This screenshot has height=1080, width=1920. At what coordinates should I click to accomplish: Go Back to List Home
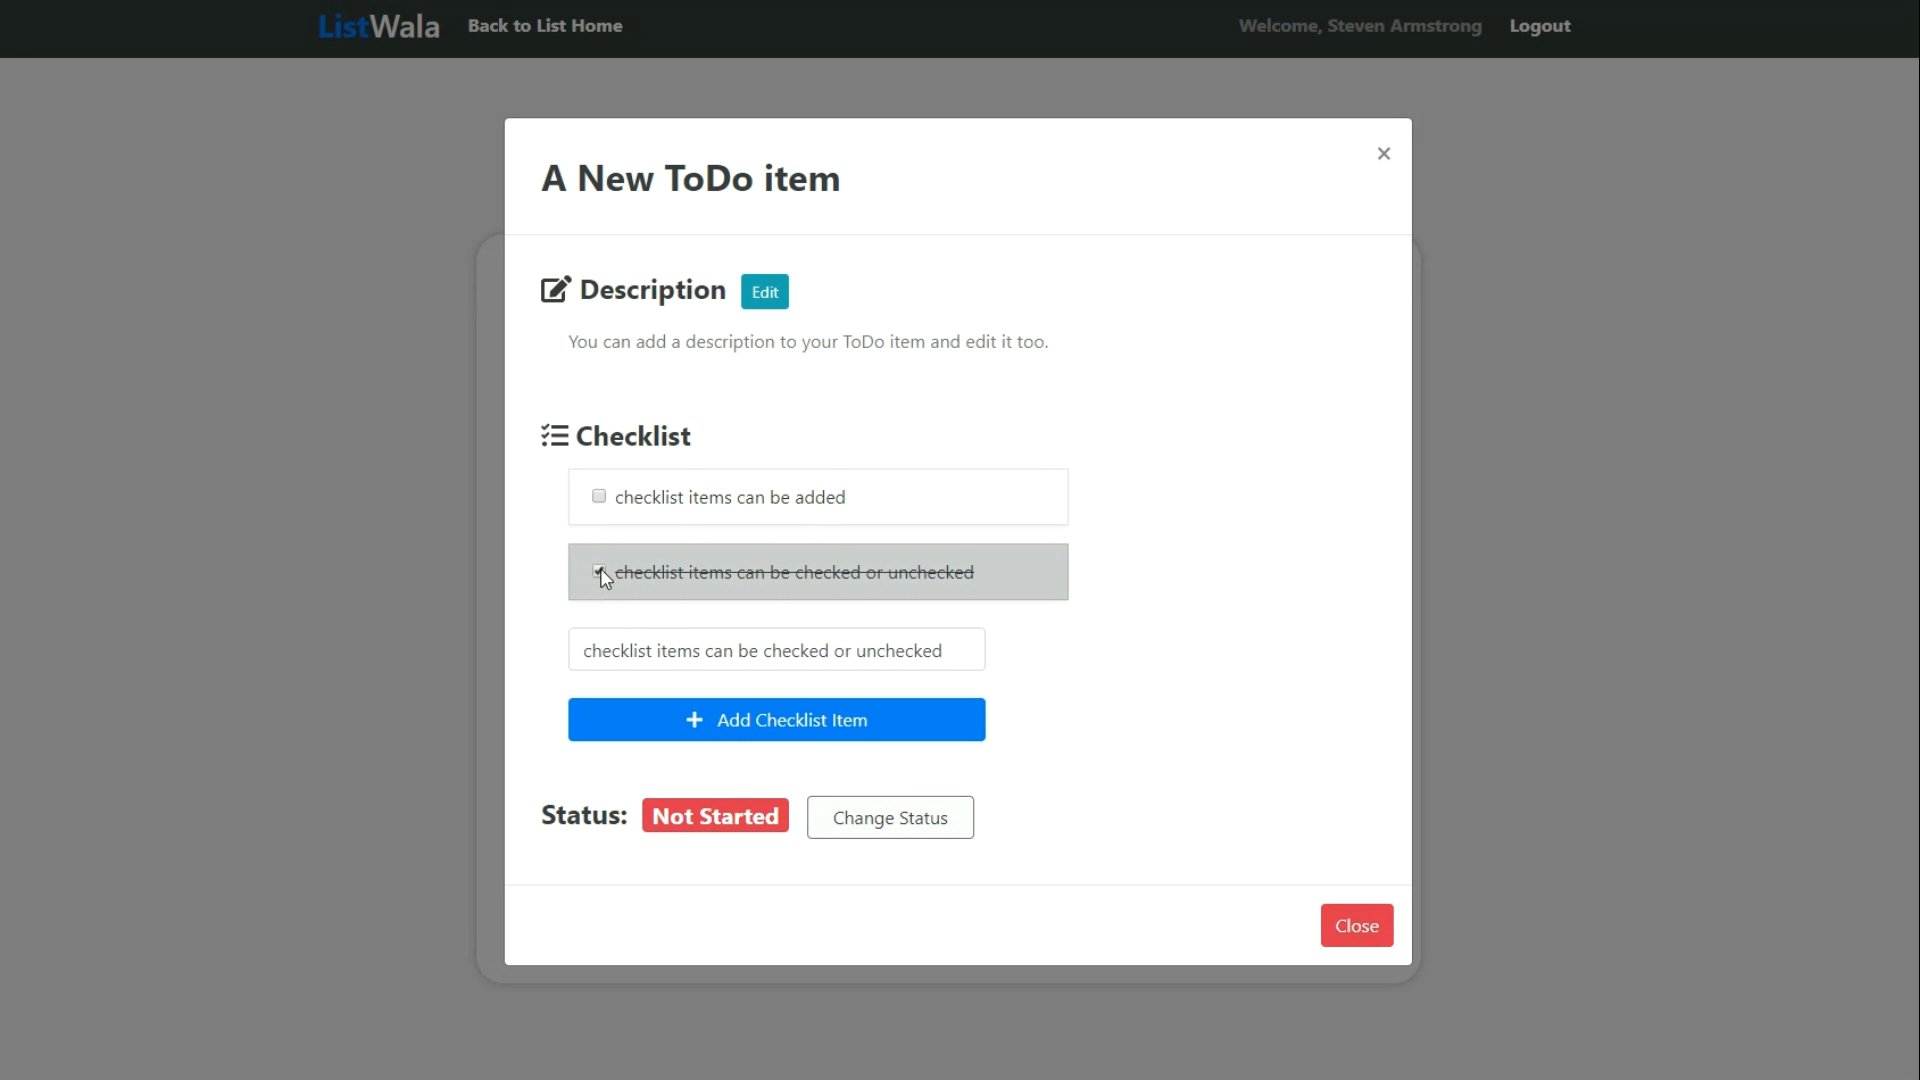[545, 26]
